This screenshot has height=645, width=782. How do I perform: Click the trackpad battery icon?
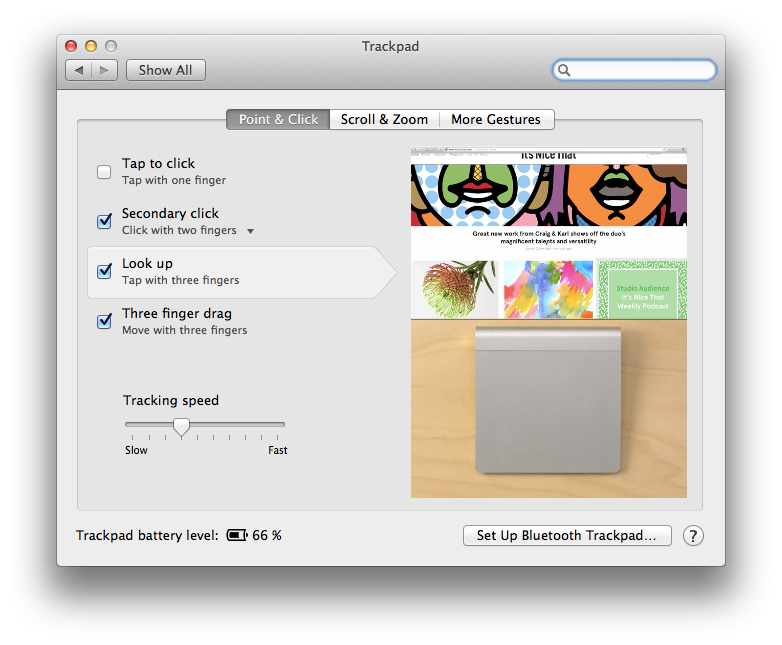tap(237, 536)
